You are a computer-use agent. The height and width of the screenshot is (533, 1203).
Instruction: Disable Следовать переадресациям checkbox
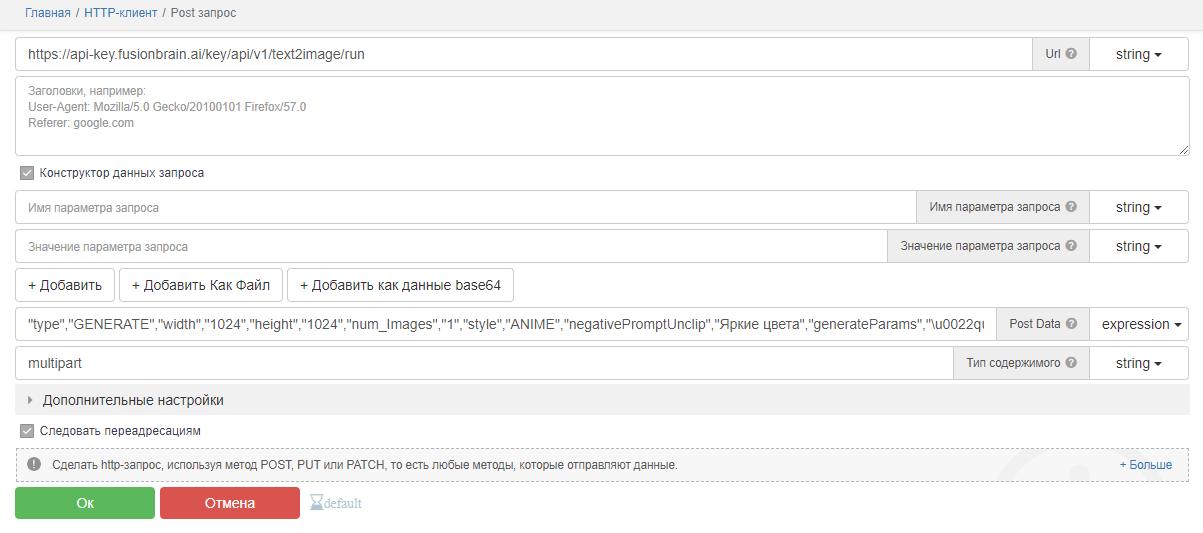27,431
